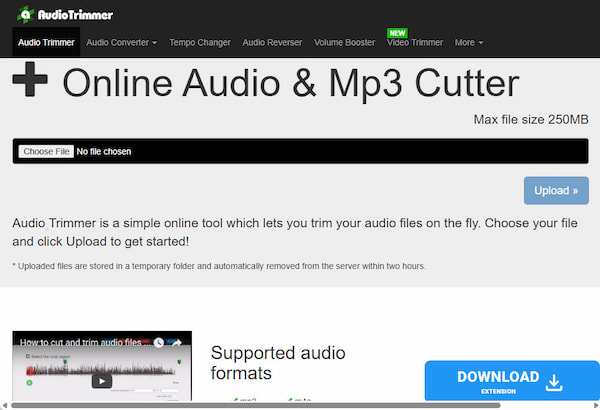The width and height of the screenshot is (600, 410).
Task: Click the video Watch Later clock icon
Action: point(159,342)
